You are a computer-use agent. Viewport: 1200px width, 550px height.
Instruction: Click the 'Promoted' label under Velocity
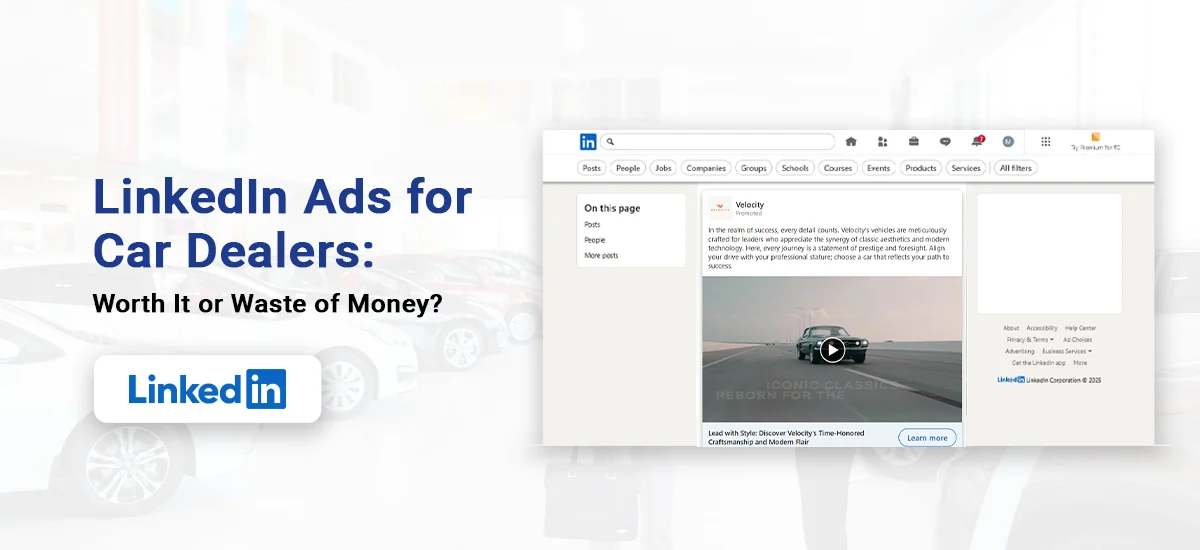coord(749,213)
